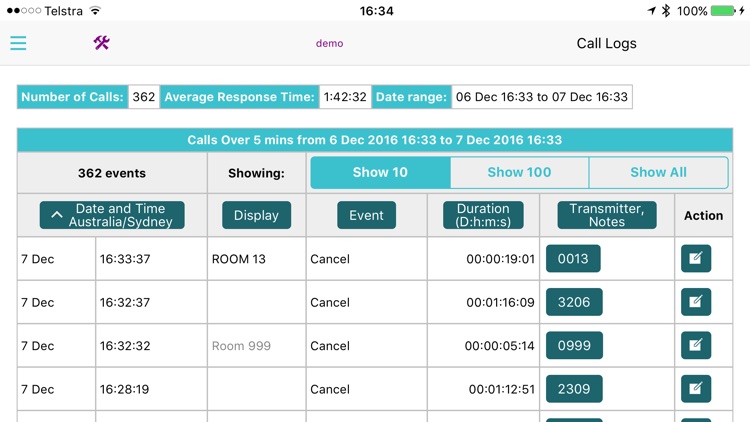This screenshot has width=750, height=422.
Task: Edit the Room 999 call entry
Action: pyautogui.click(x=696, y=345)
